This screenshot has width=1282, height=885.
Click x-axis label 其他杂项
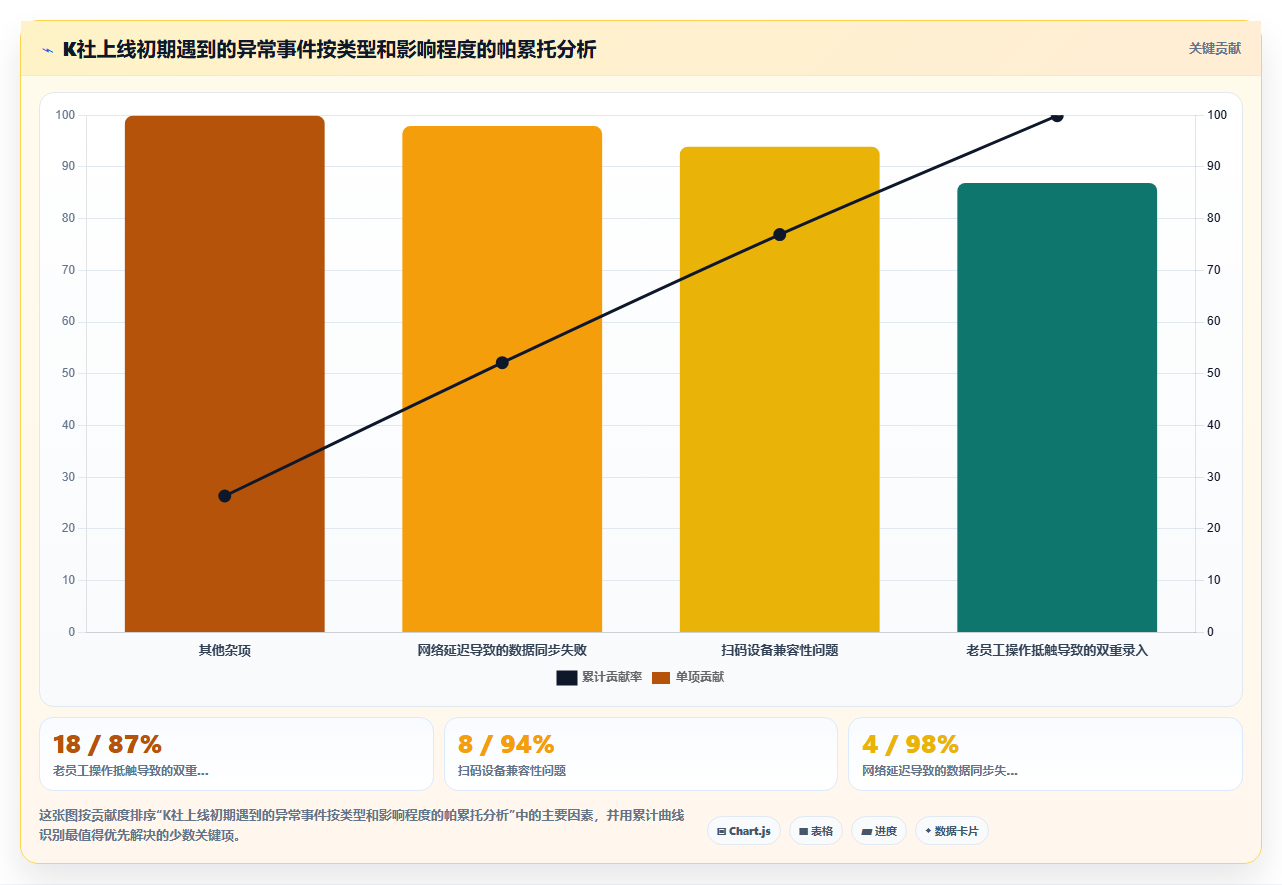click(225, 650)
